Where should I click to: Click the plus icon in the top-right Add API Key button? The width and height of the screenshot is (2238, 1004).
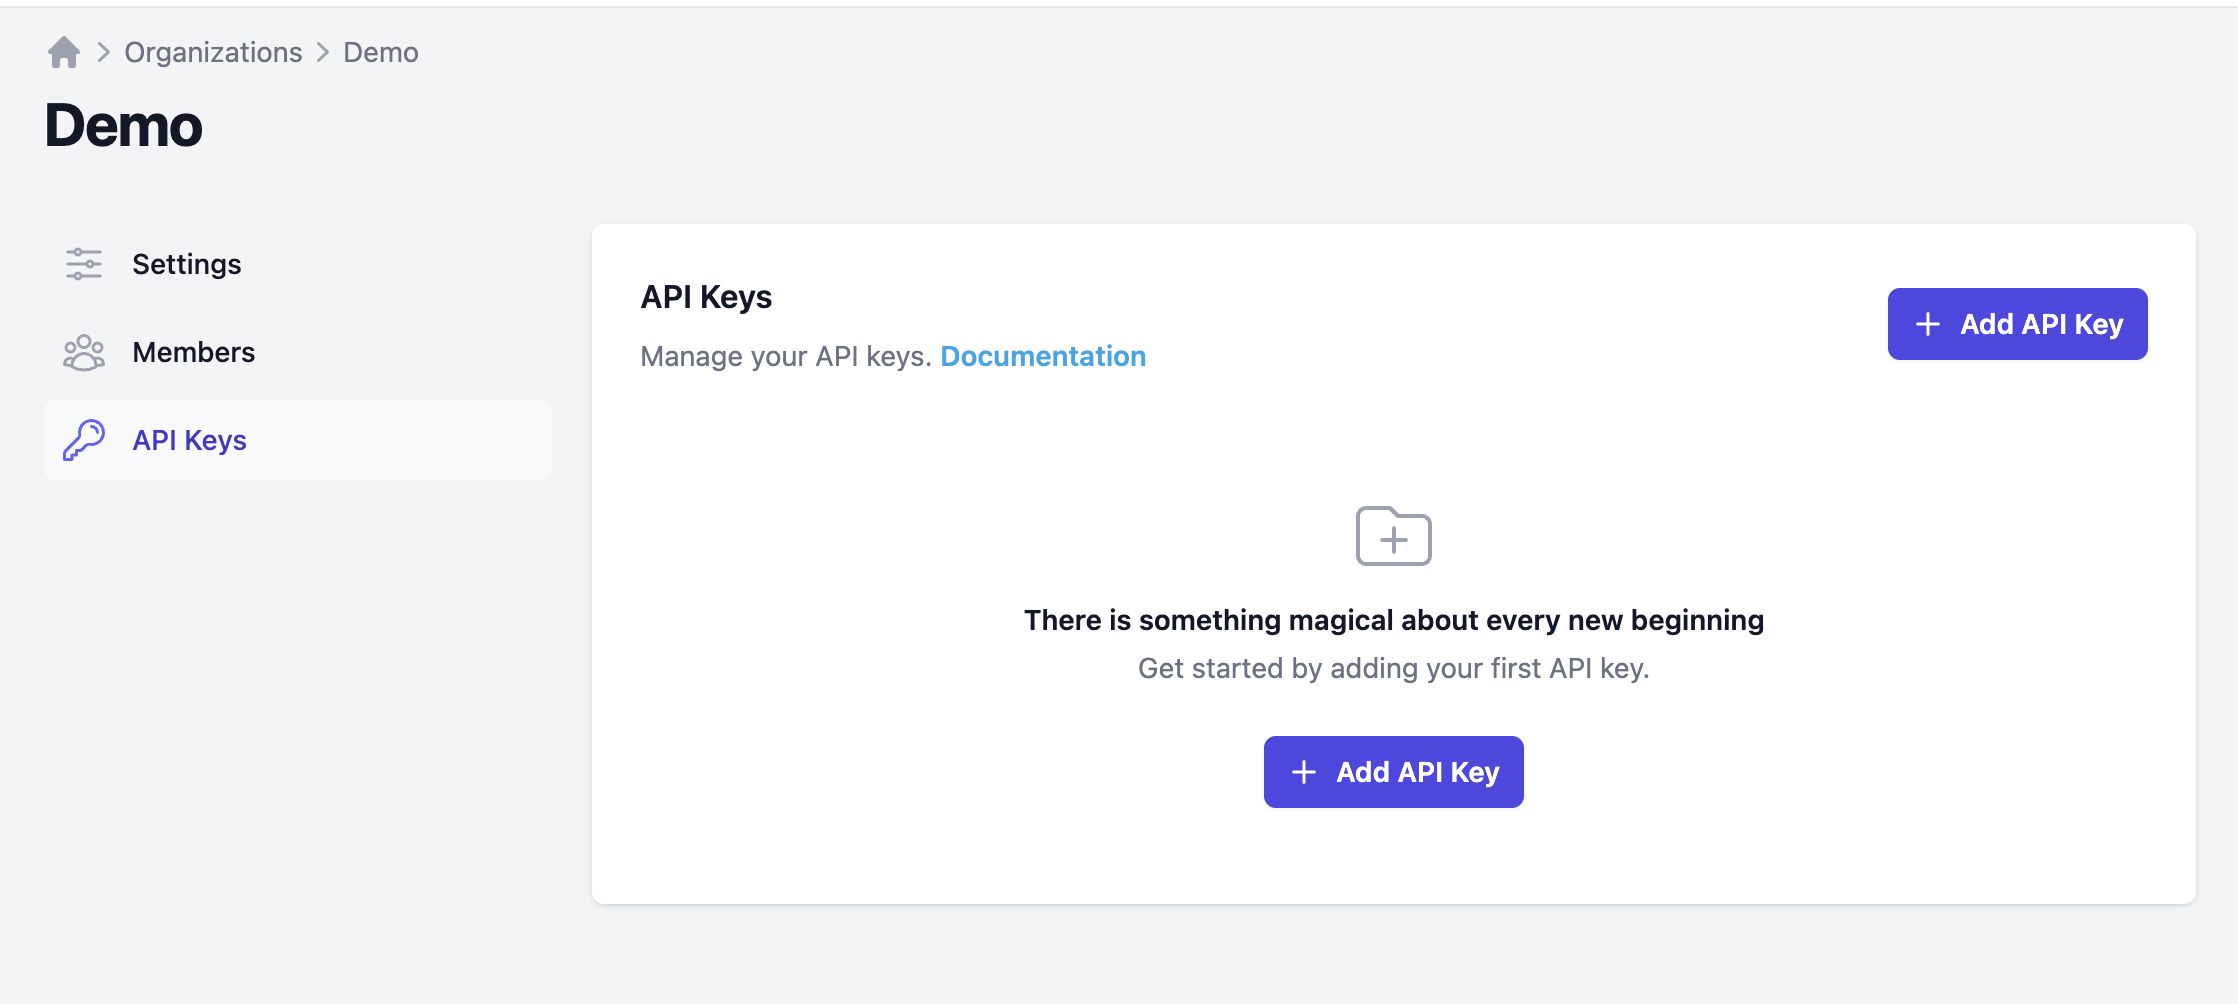click(x=1927, y=324)
